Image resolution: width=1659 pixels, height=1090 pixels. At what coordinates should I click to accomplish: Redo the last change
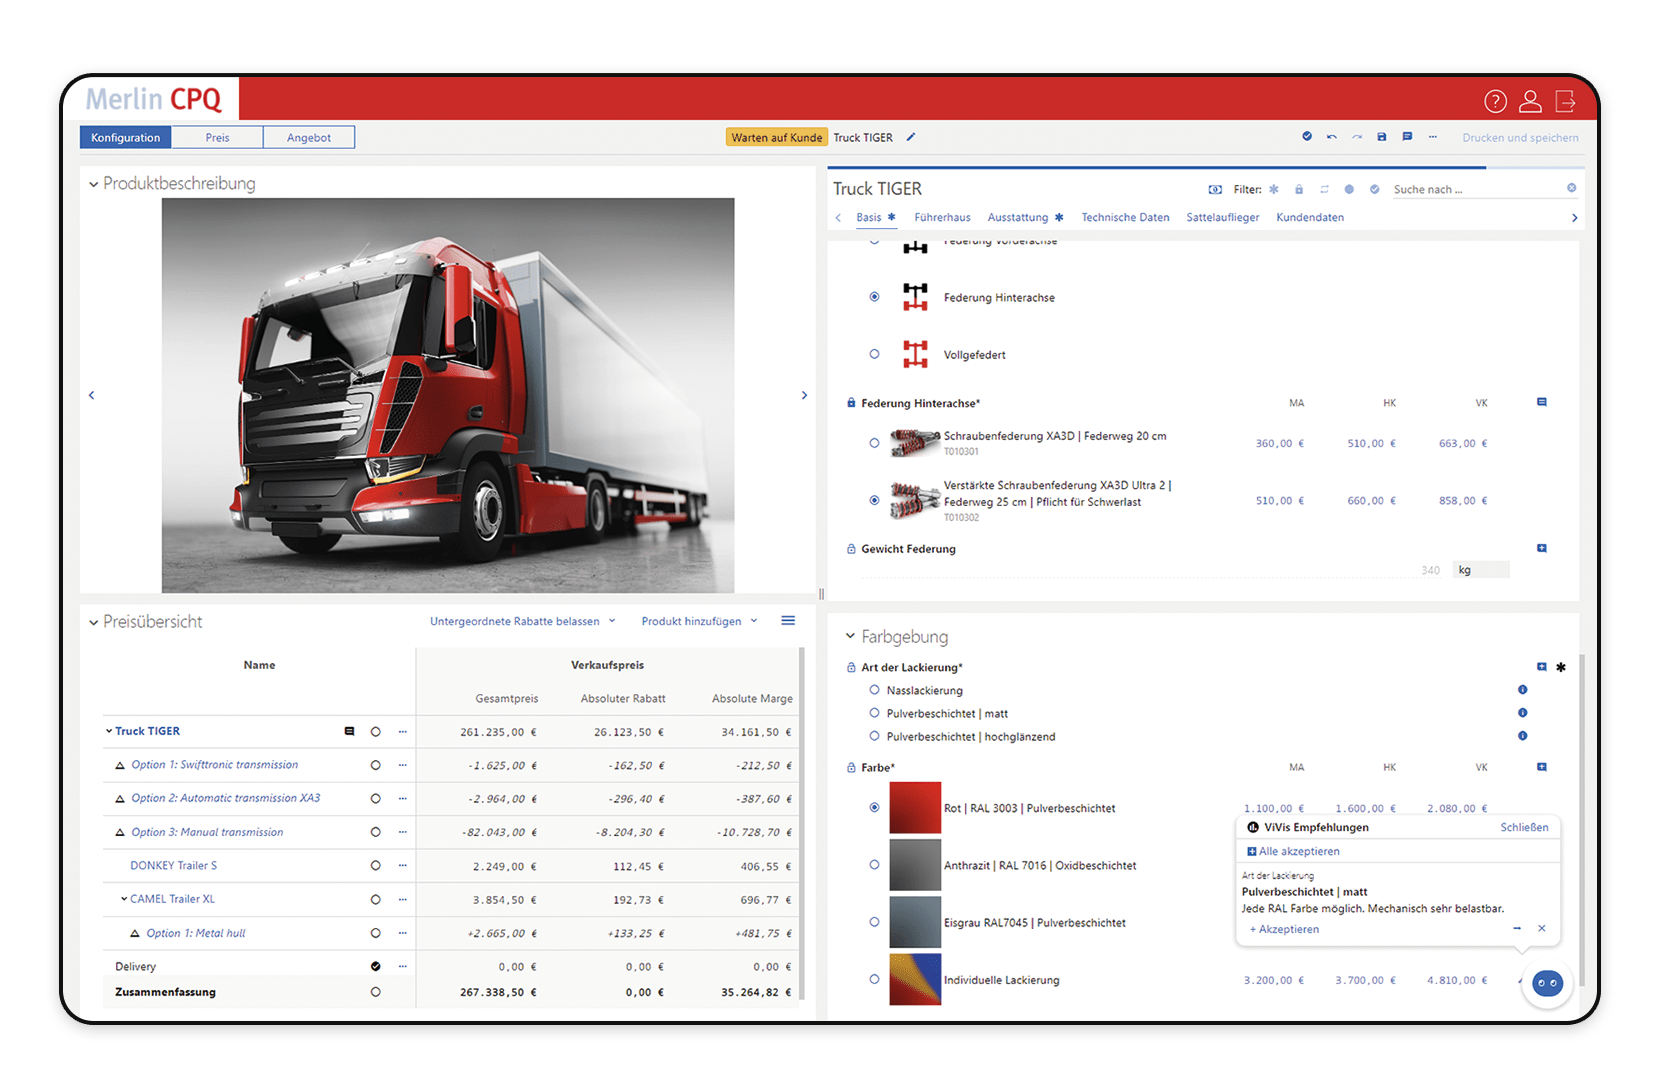[1357, 137]
